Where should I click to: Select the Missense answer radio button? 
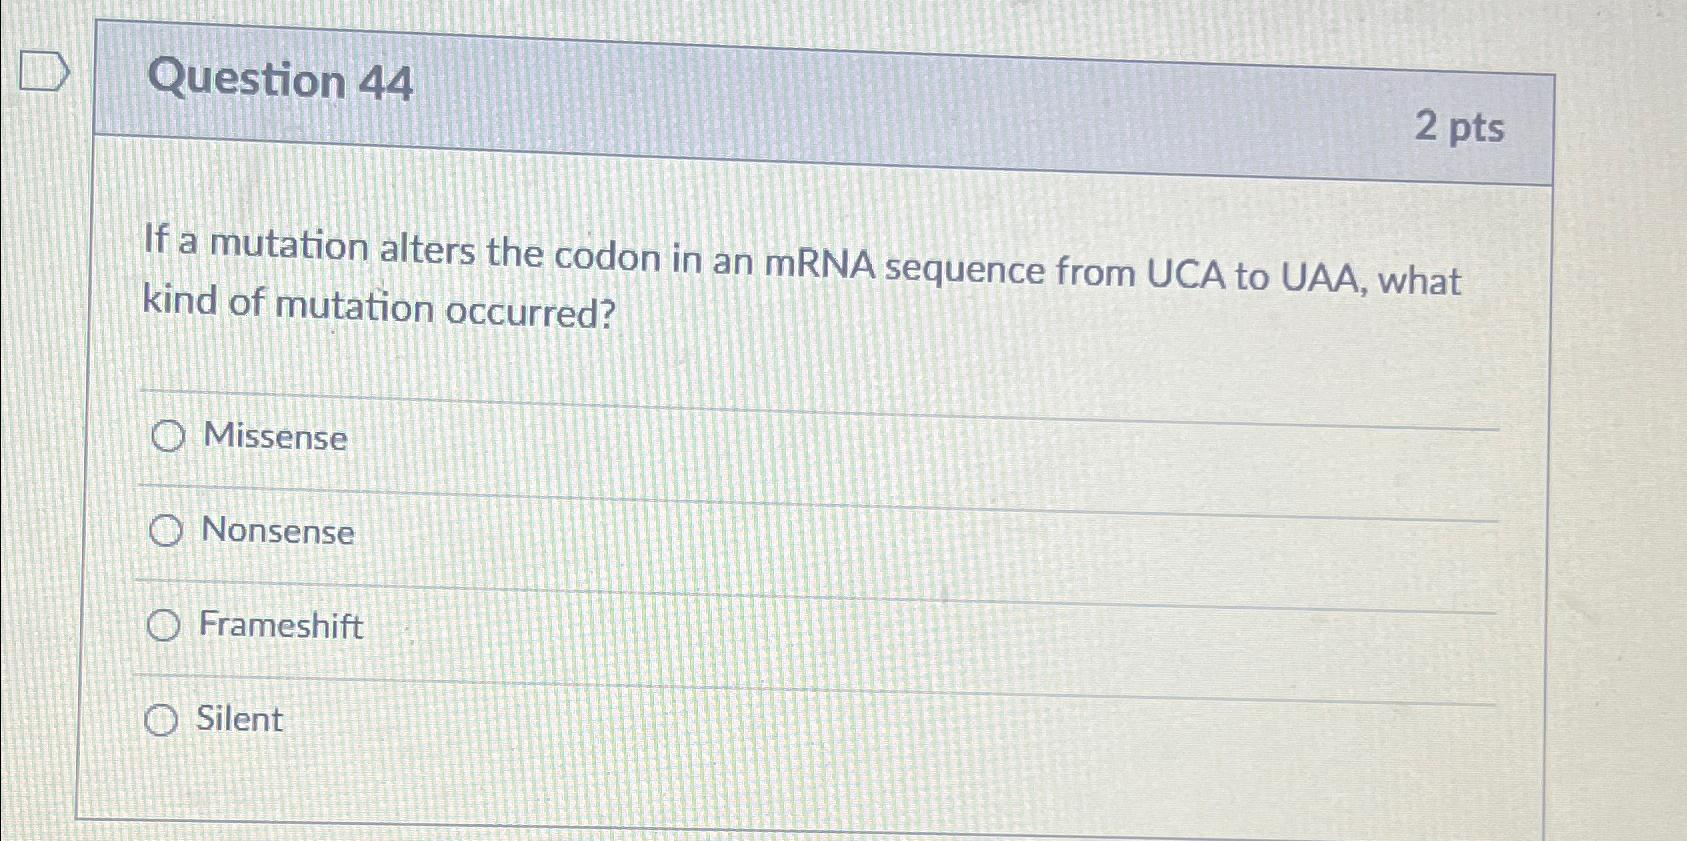tap(167, 435)
